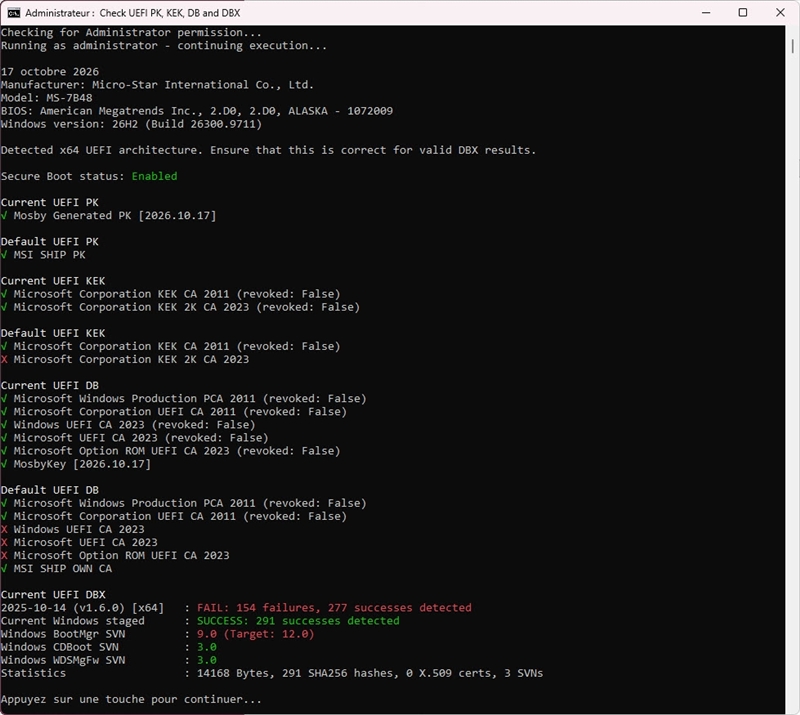Image resolution: width=800 pixels, height=715 pixels.
Task: Click the green 'Enabled' Secure Boot status
Action: tap(154, 176)
